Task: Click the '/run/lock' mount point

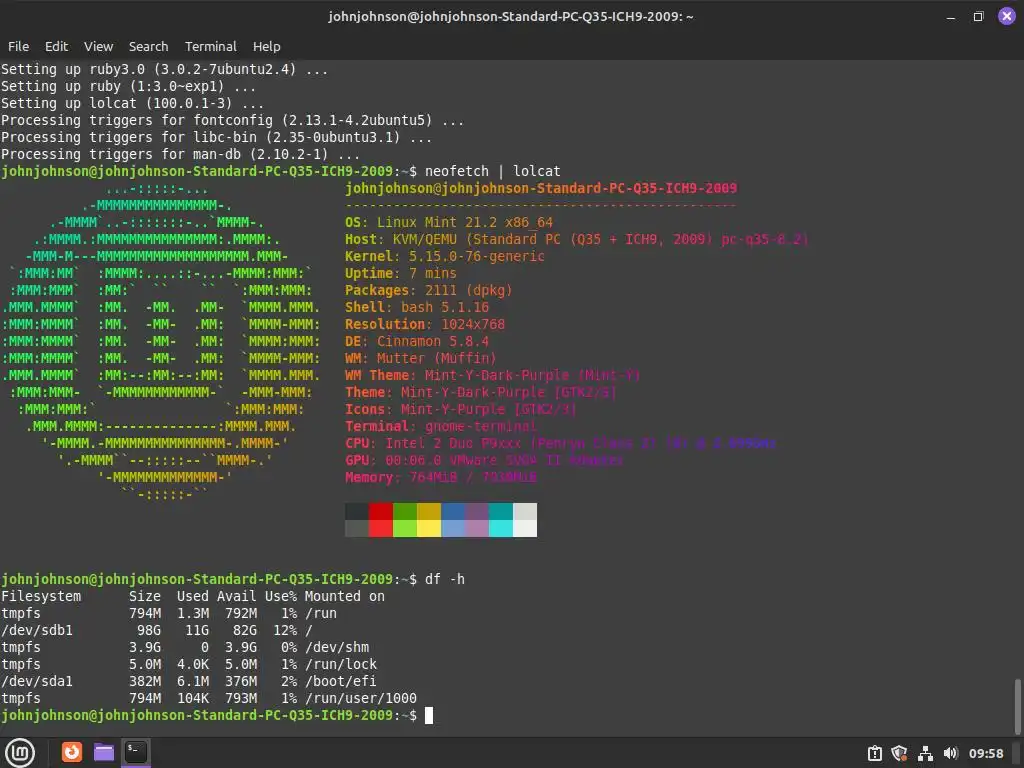Action: 340,664
